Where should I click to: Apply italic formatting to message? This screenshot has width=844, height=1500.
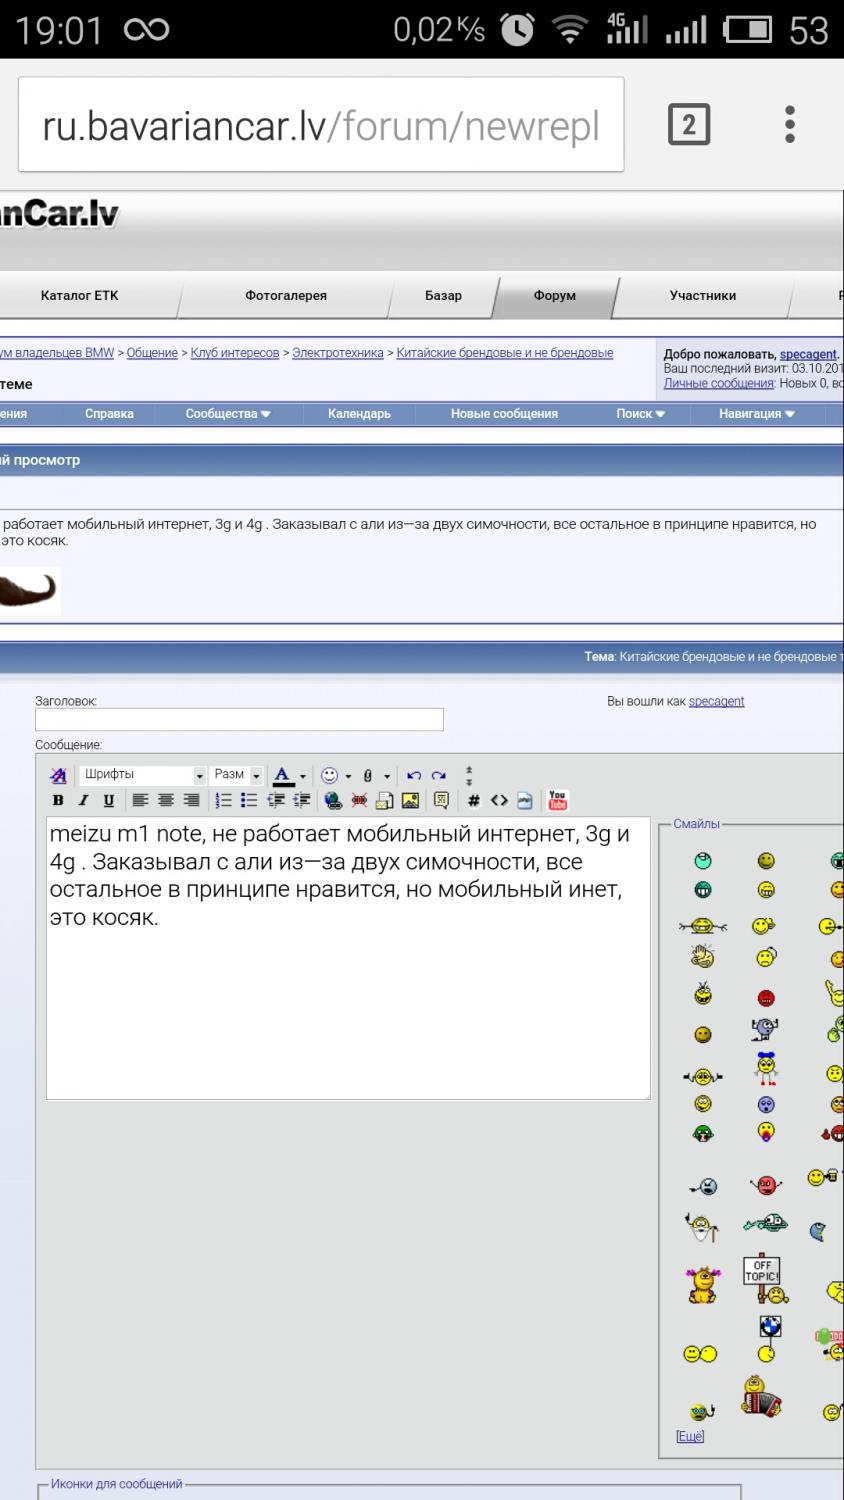[83, 800]
